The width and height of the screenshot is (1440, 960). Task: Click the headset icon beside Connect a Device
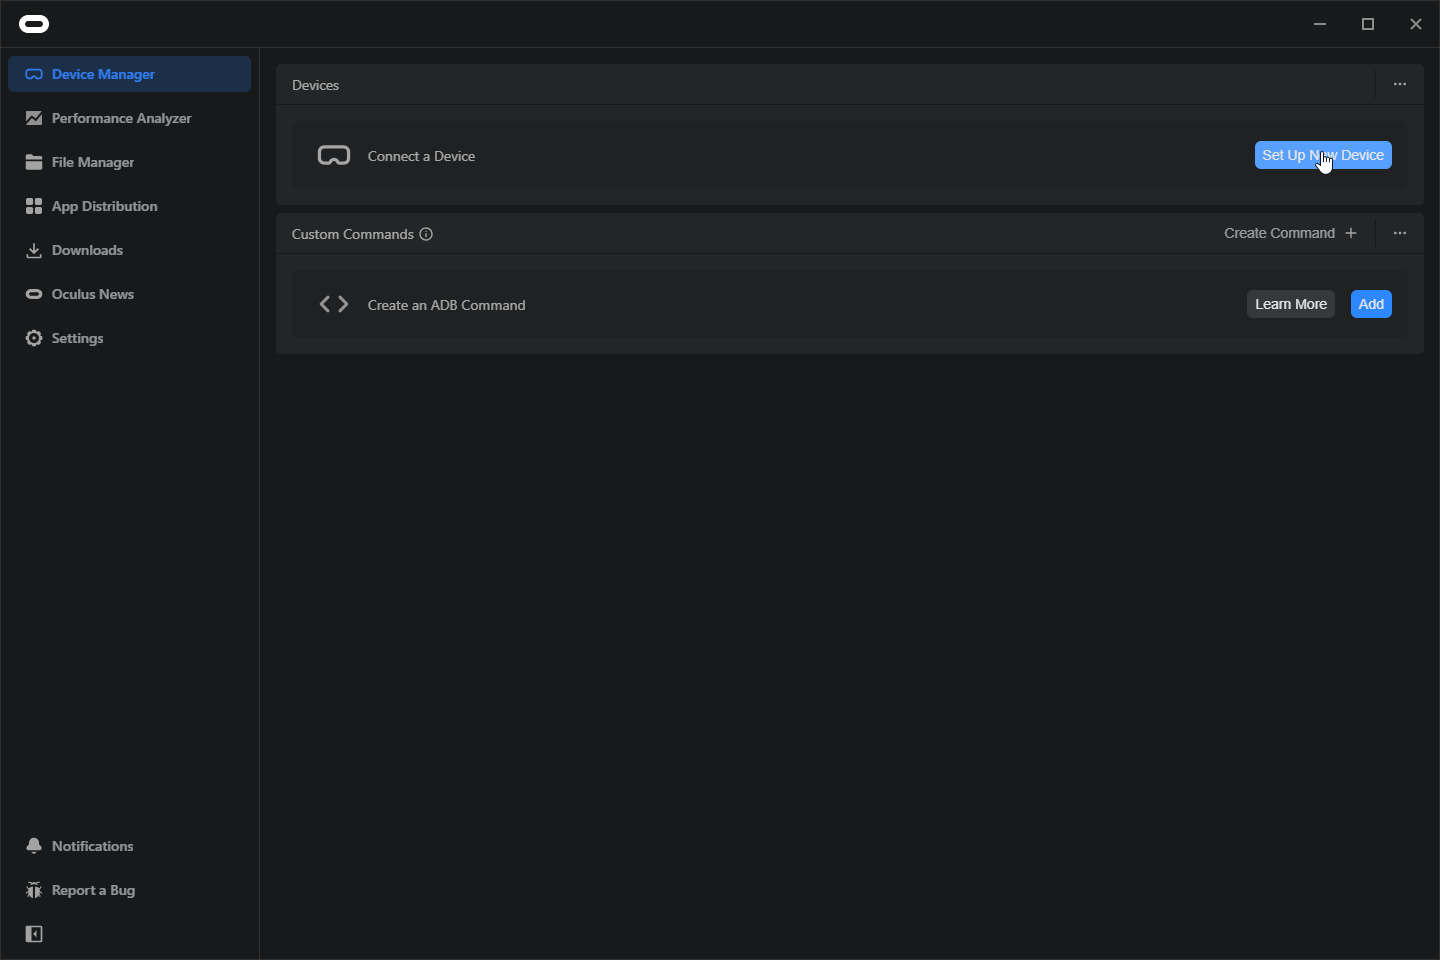click(333, 155)
